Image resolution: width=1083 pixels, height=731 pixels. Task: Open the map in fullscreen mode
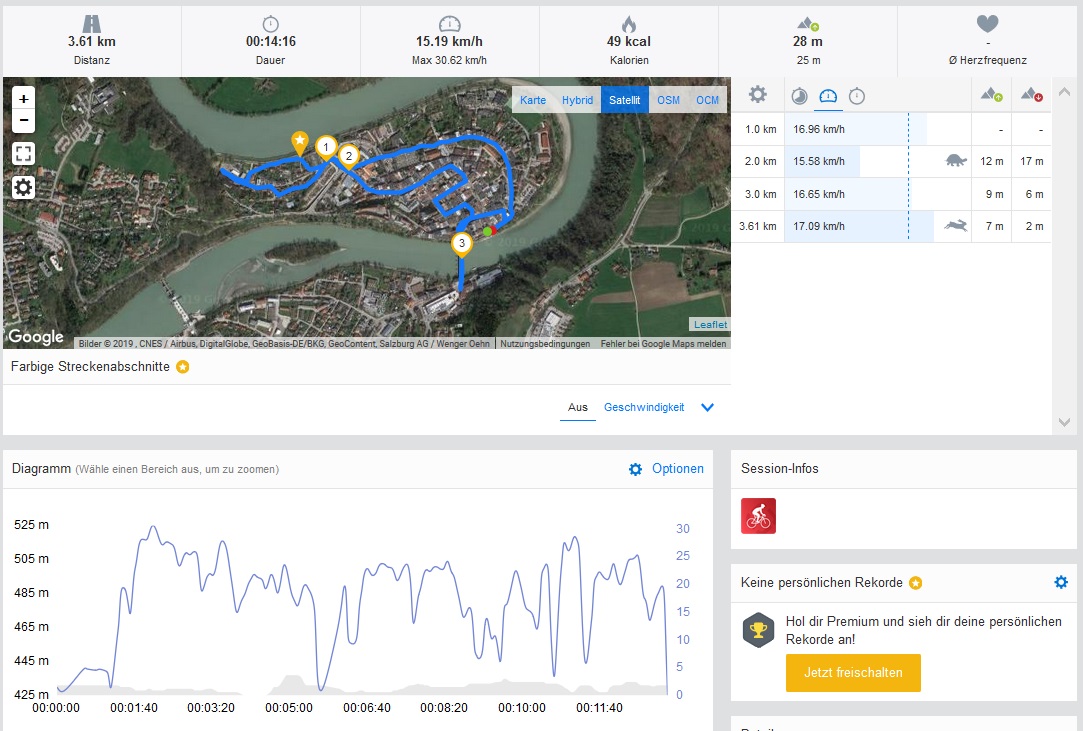pos(23,153)
